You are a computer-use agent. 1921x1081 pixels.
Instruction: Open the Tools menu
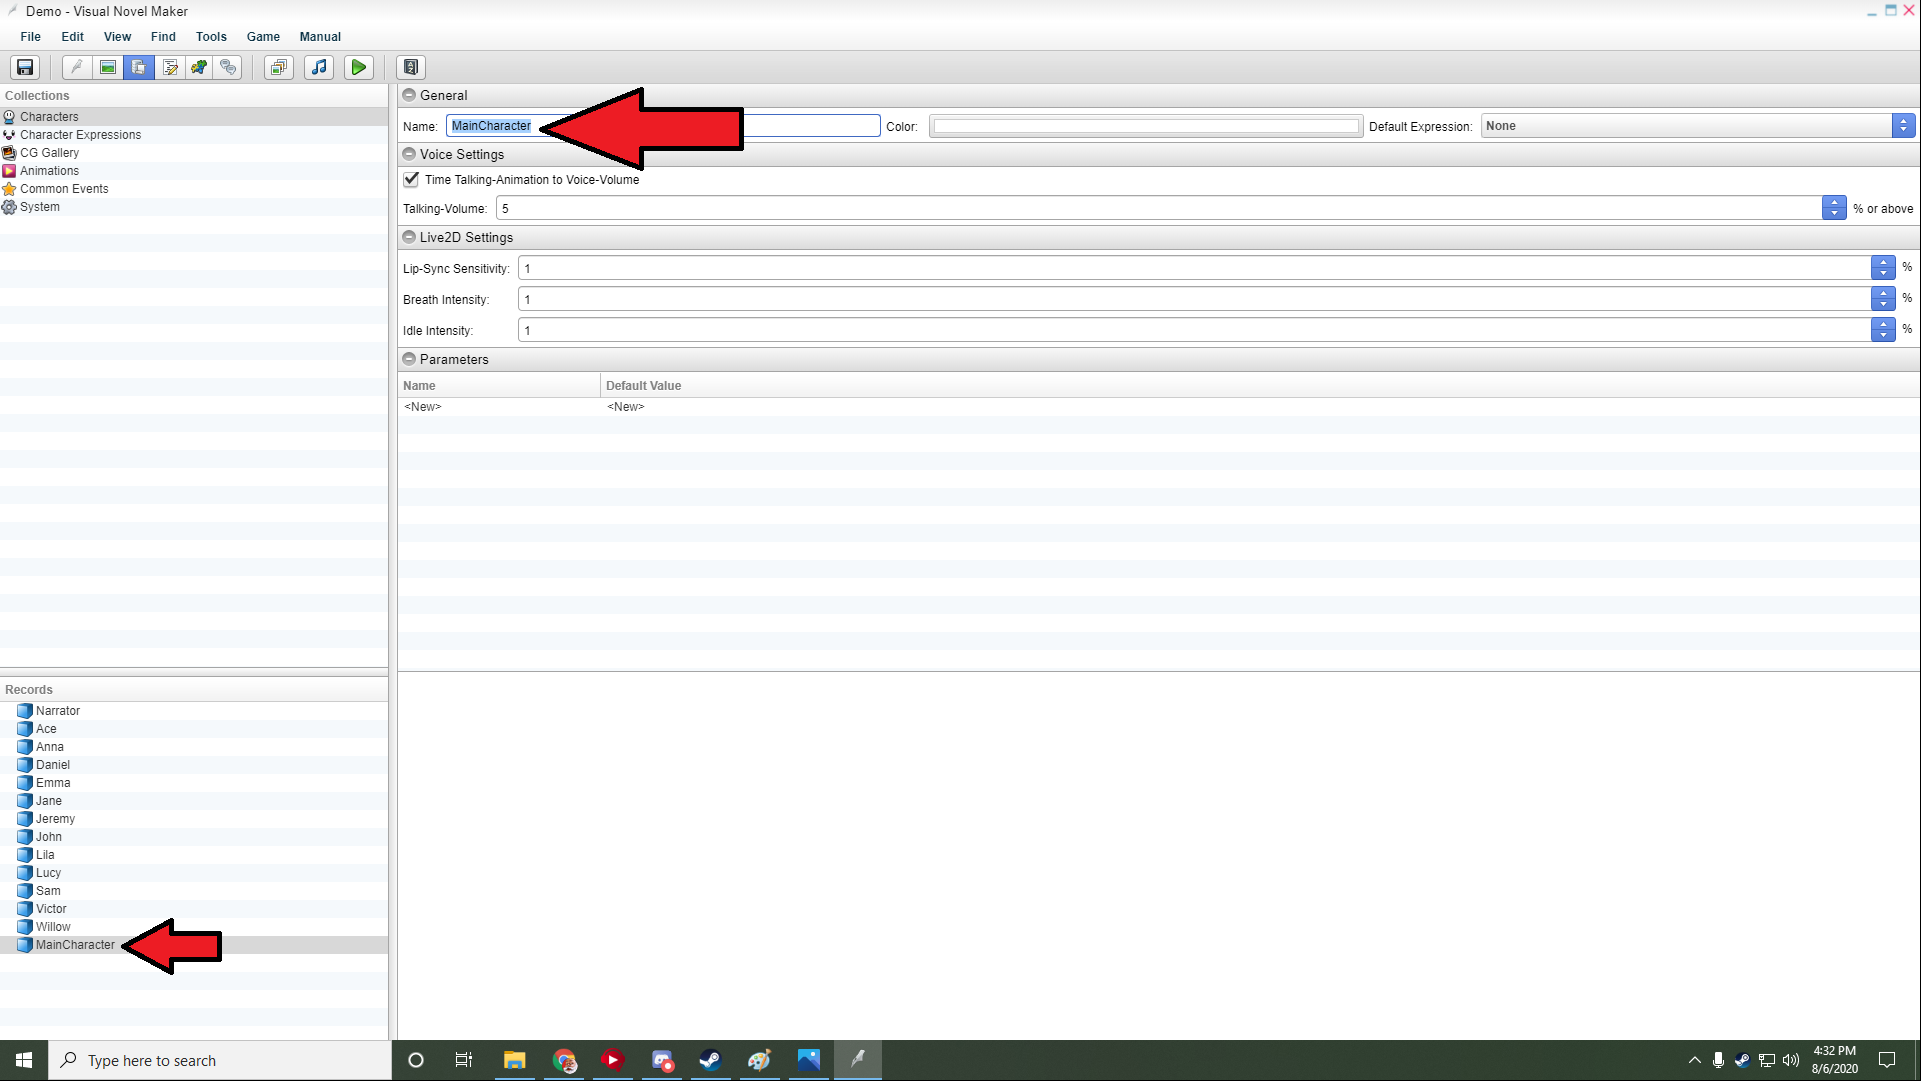click(x=211, y=36)
